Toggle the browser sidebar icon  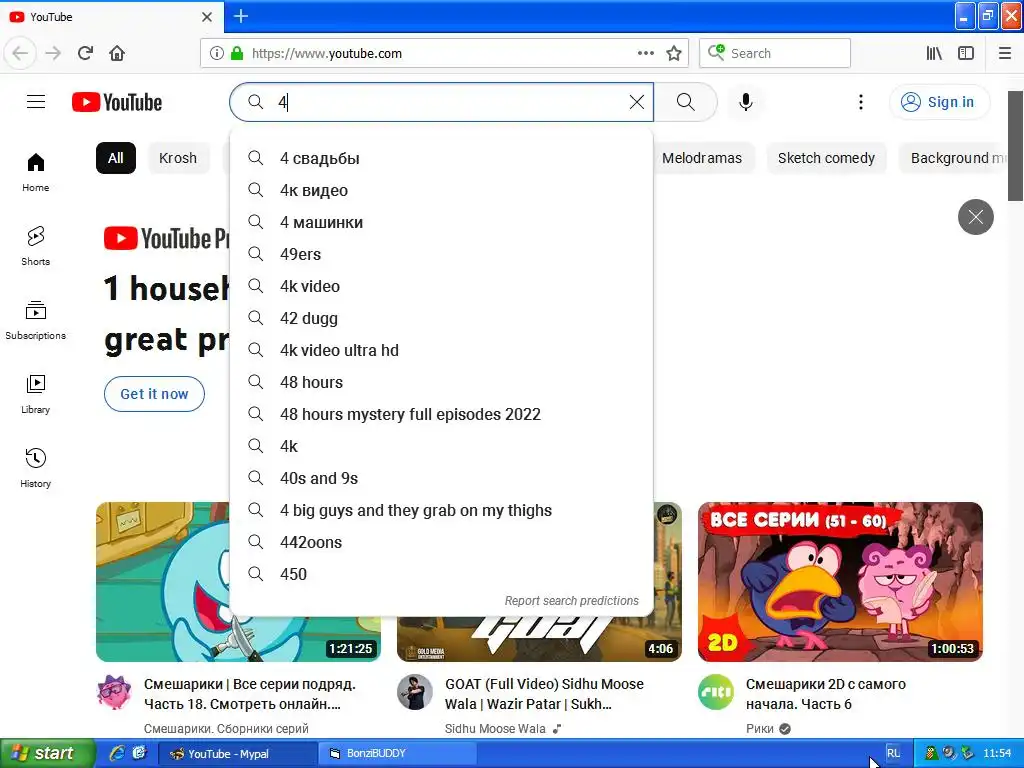tap(966, 53)
